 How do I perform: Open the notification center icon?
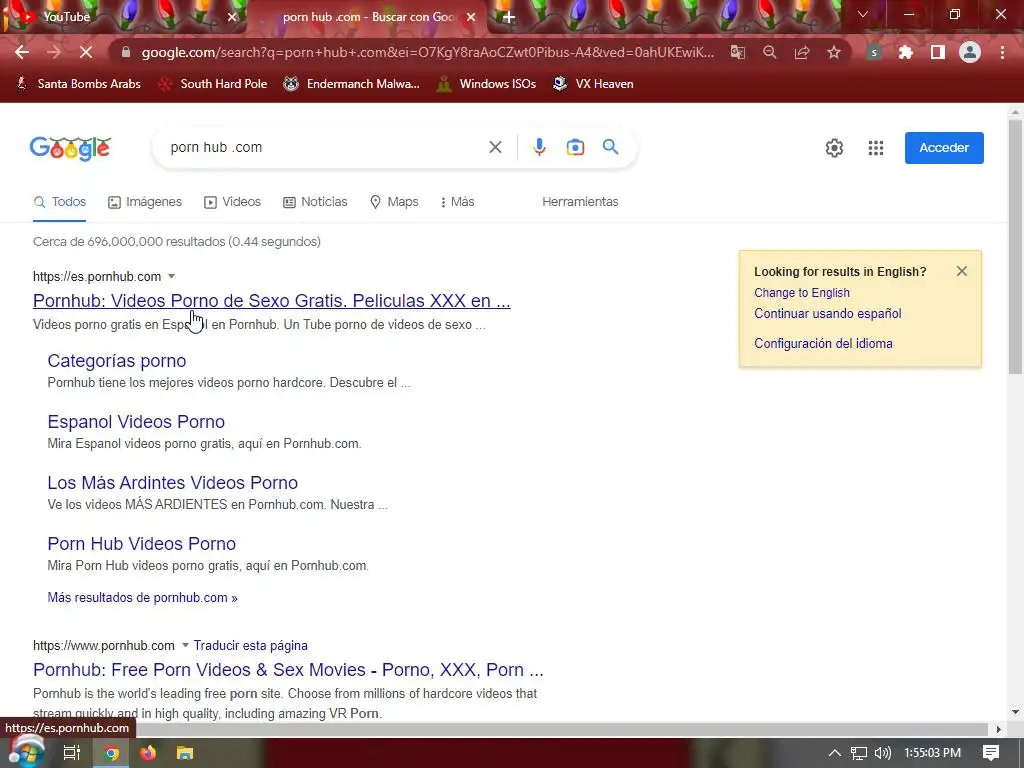(x=991, y=753)
